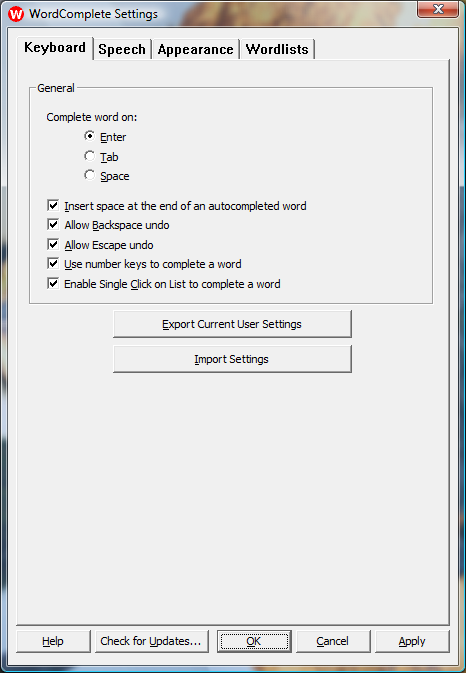This screenshot has width=466, height=673.
Task: Toggle Insert space after autocompleted word
Action: (x=53, y=205)
